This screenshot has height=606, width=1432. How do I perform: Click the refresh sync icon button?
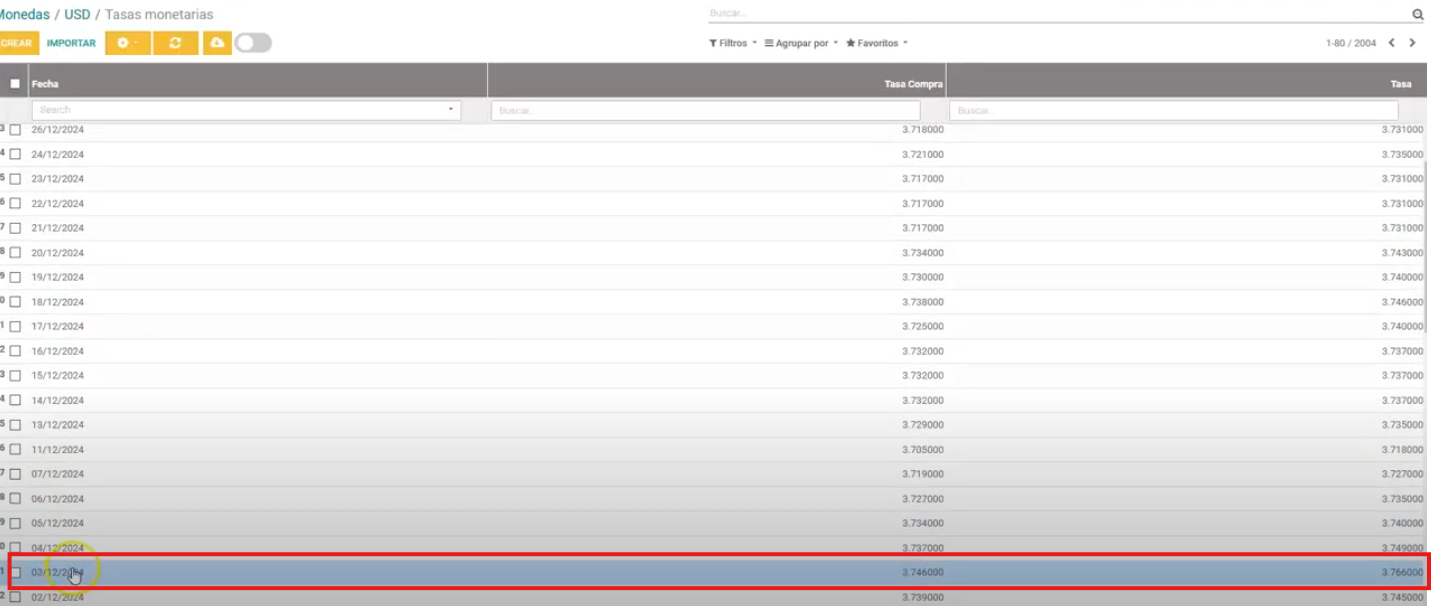point(176,43)
